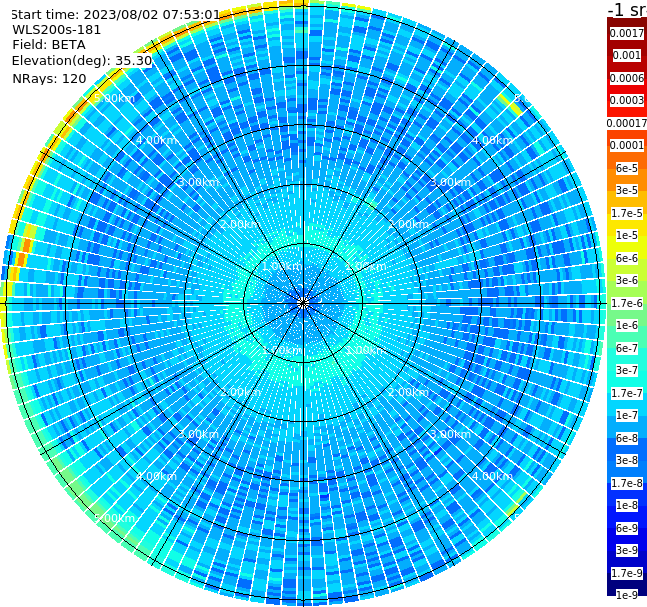Click the "1.7e-6" colorbar tick label
Image resolution: width=647 pixels, height=607 pixels.
[x=627, y=303]
